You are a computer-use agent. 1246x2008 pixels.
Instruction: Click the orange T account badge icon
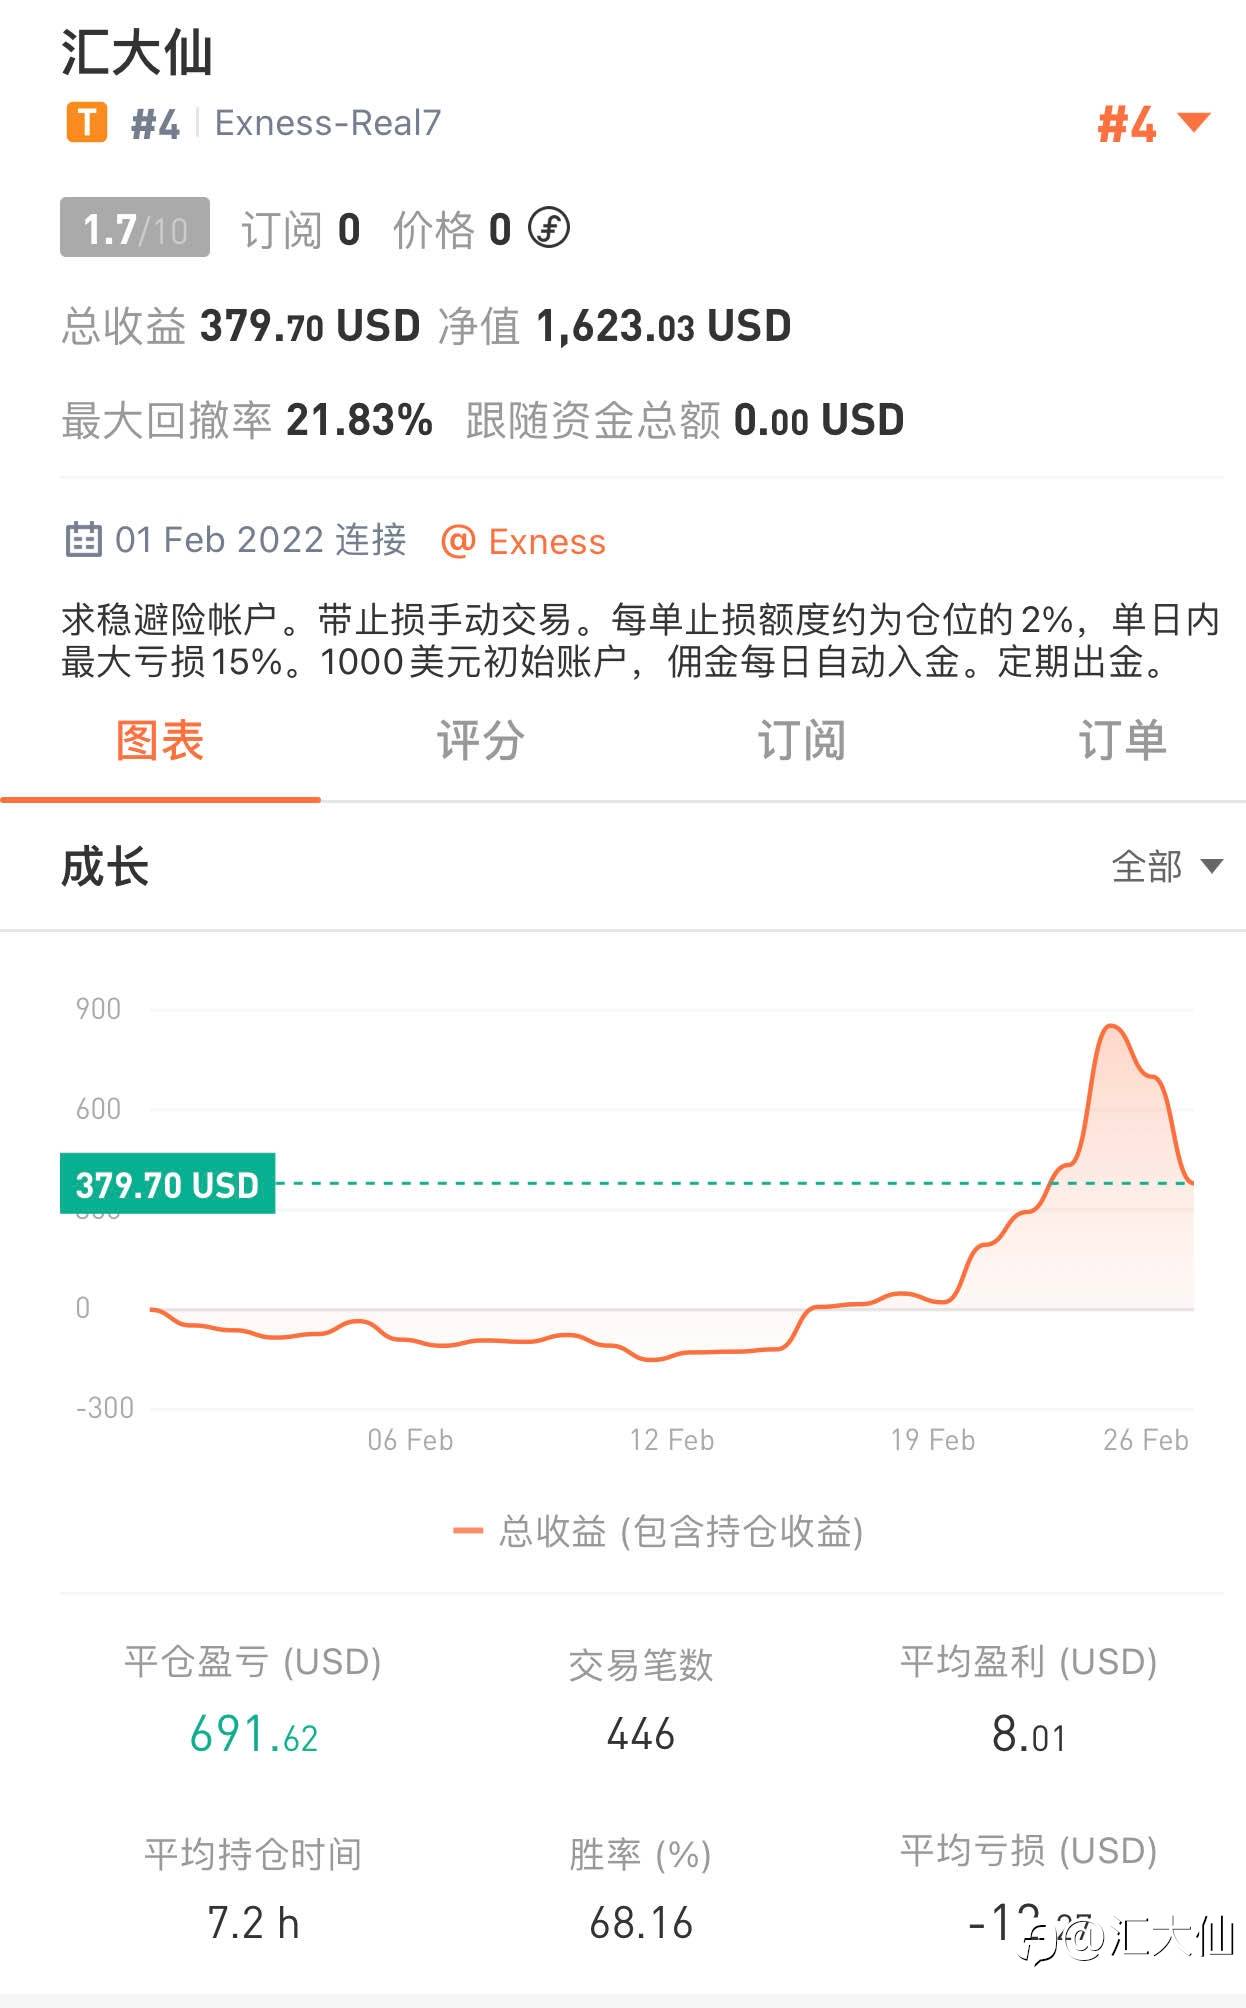pos(87,123)
